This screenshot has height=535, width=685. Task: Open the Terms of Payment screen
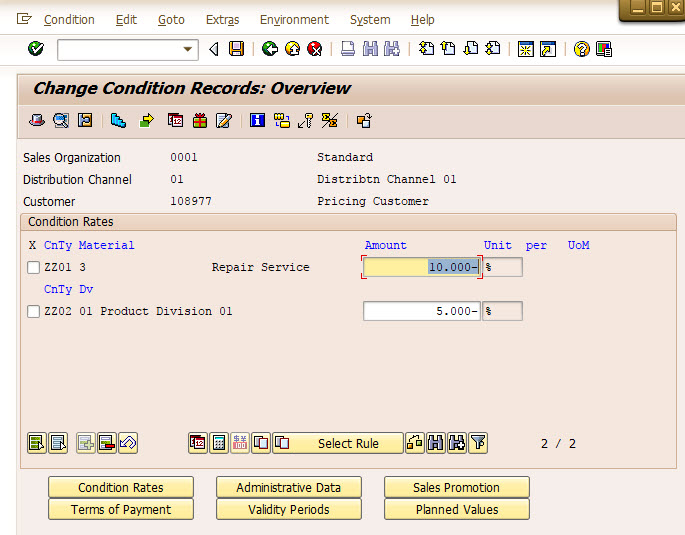point(121,509)
